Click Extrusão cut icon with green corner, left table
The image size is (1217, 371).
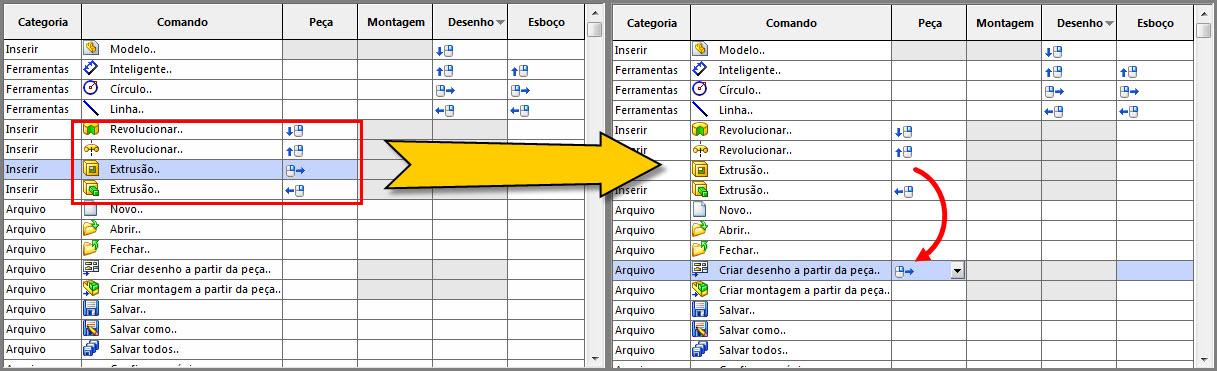(x=90, y=189)
